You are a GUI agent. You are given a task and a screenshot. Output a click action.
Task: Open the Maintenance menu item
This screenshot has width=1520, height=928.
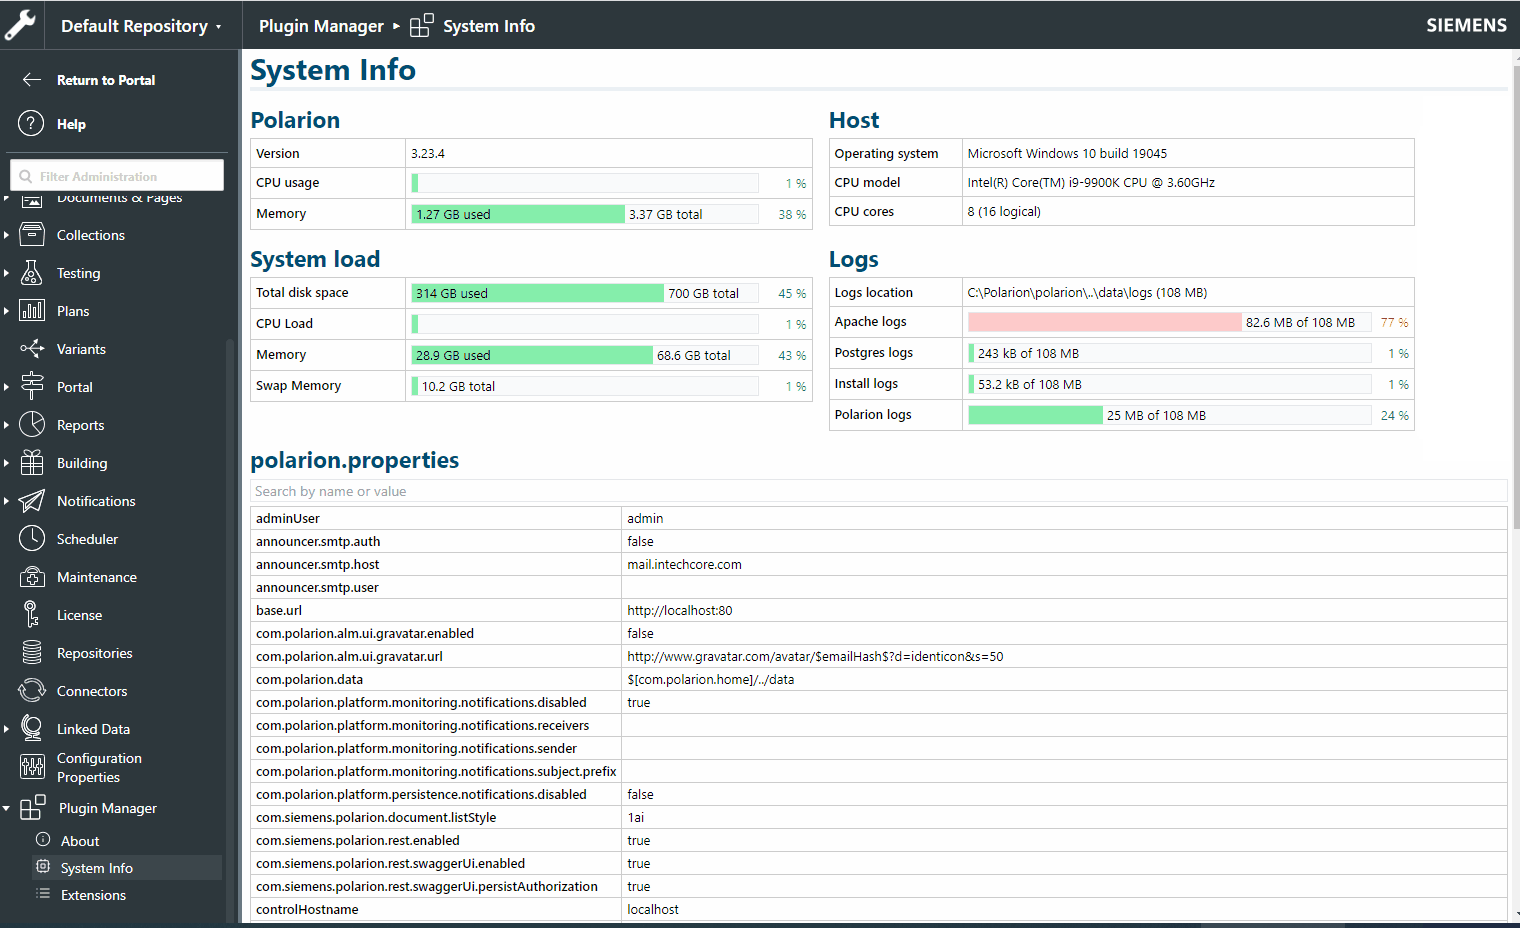(x=97, y=577)
